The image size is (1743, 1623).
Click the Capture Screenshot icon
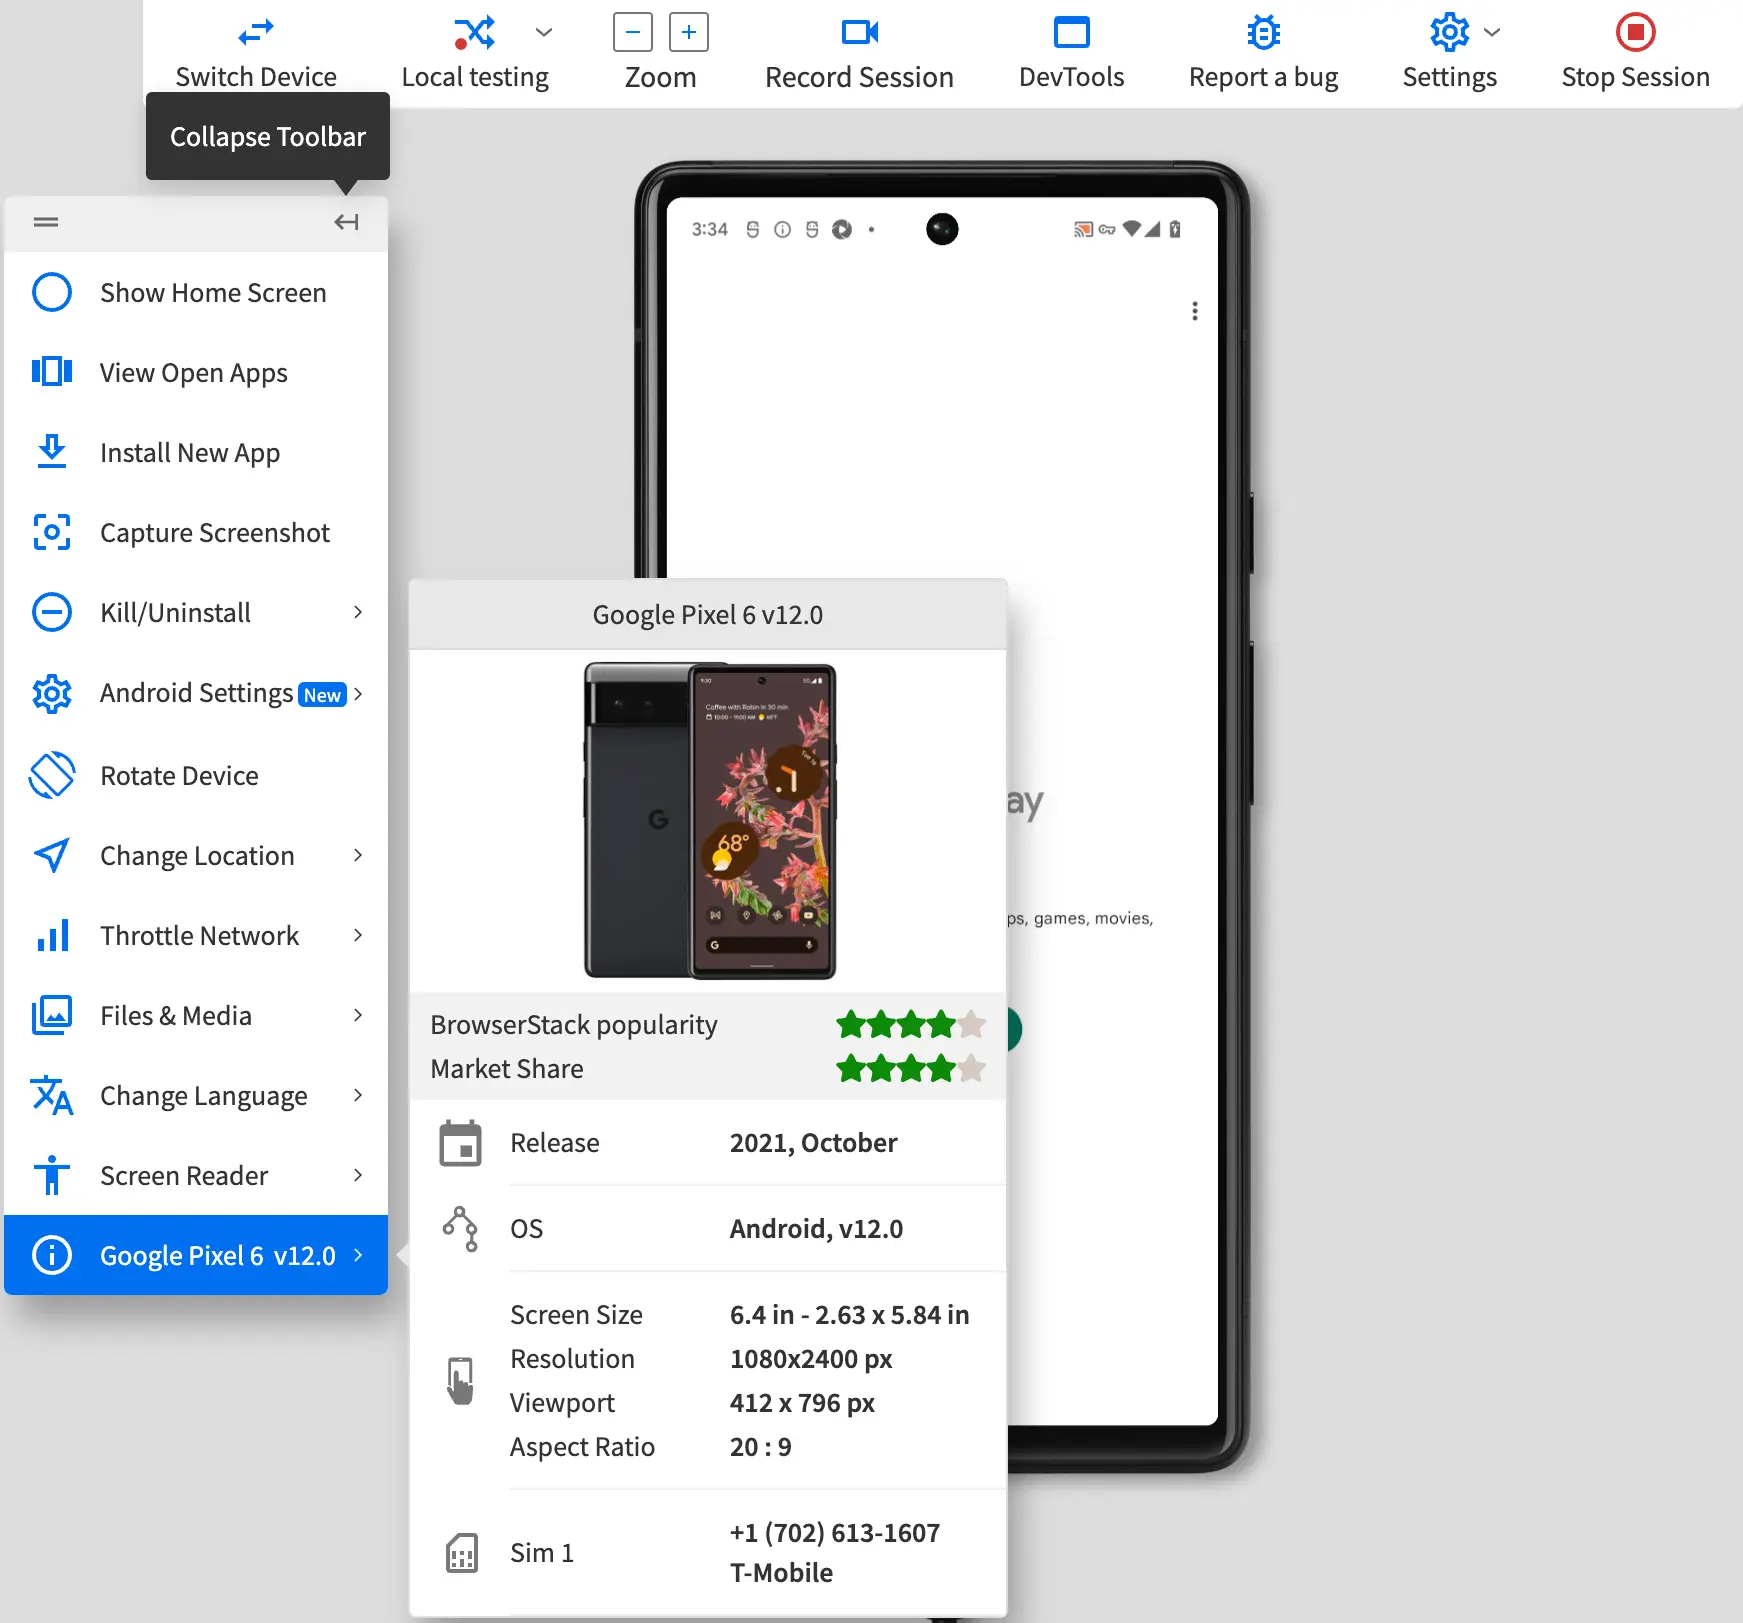52,532
